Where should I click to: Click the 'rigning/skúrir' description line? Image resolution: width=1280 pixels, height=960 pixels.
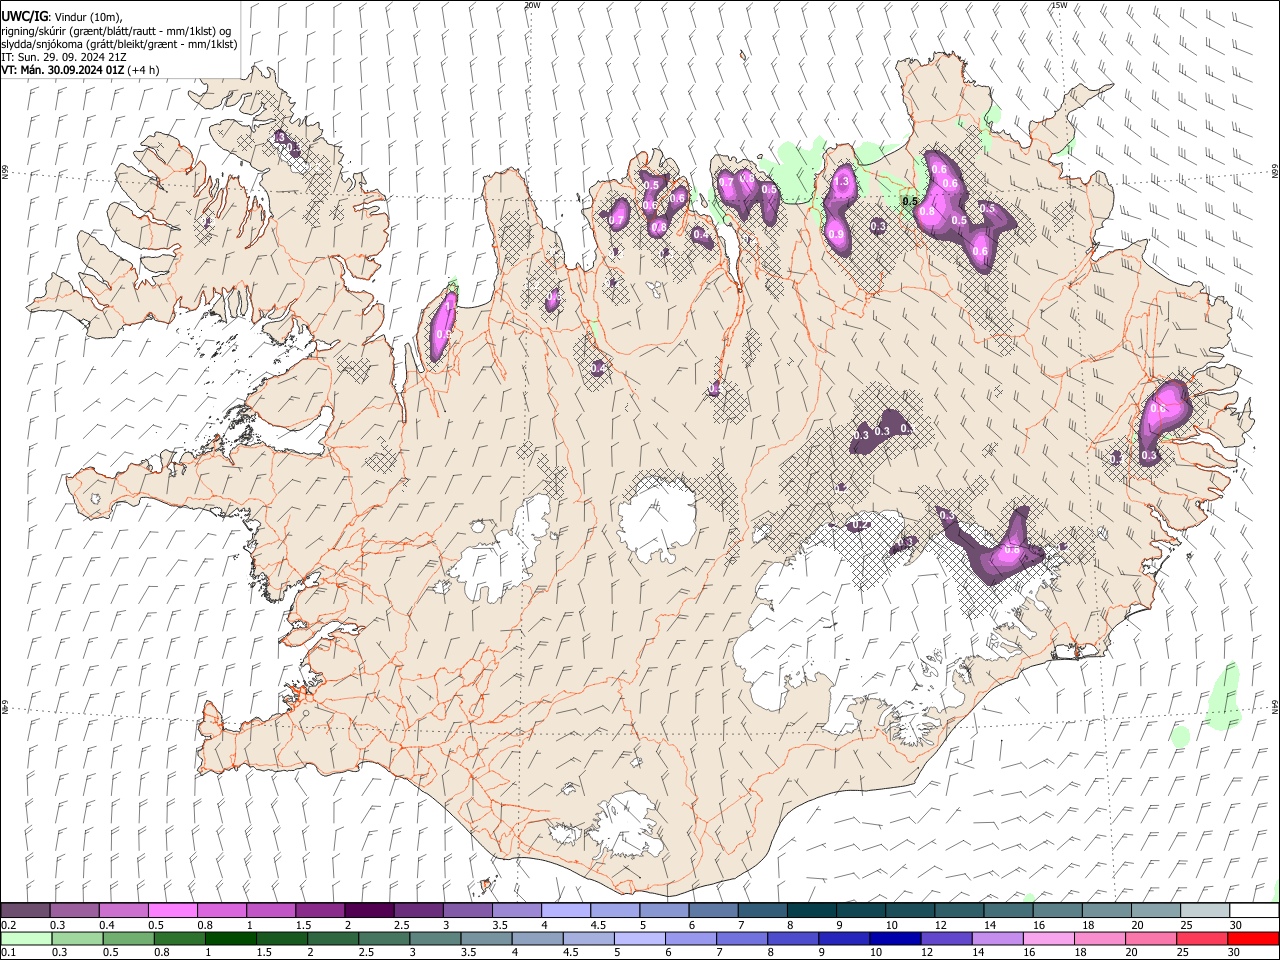point(117,31)
